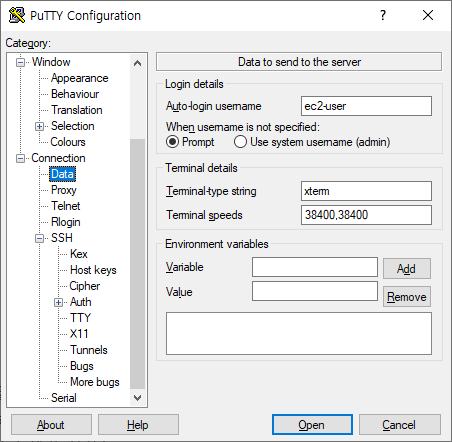This screenshot has height=442, width=452.
Task: Click Remove environment variable button
Action: tap(407, 297)
